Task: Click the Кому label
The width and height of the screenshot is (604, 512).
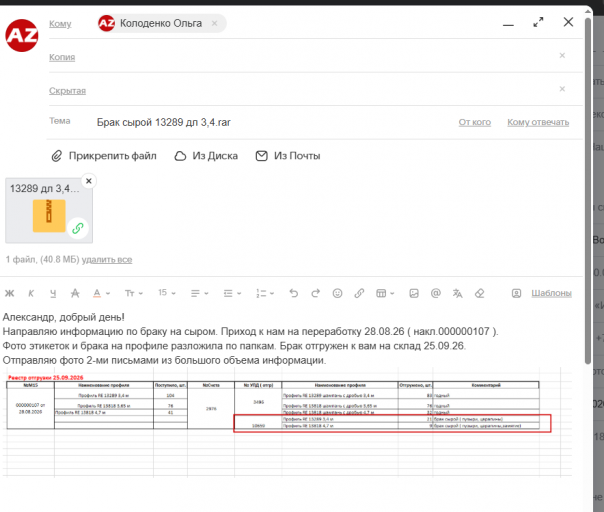Action: pos(60,24)
